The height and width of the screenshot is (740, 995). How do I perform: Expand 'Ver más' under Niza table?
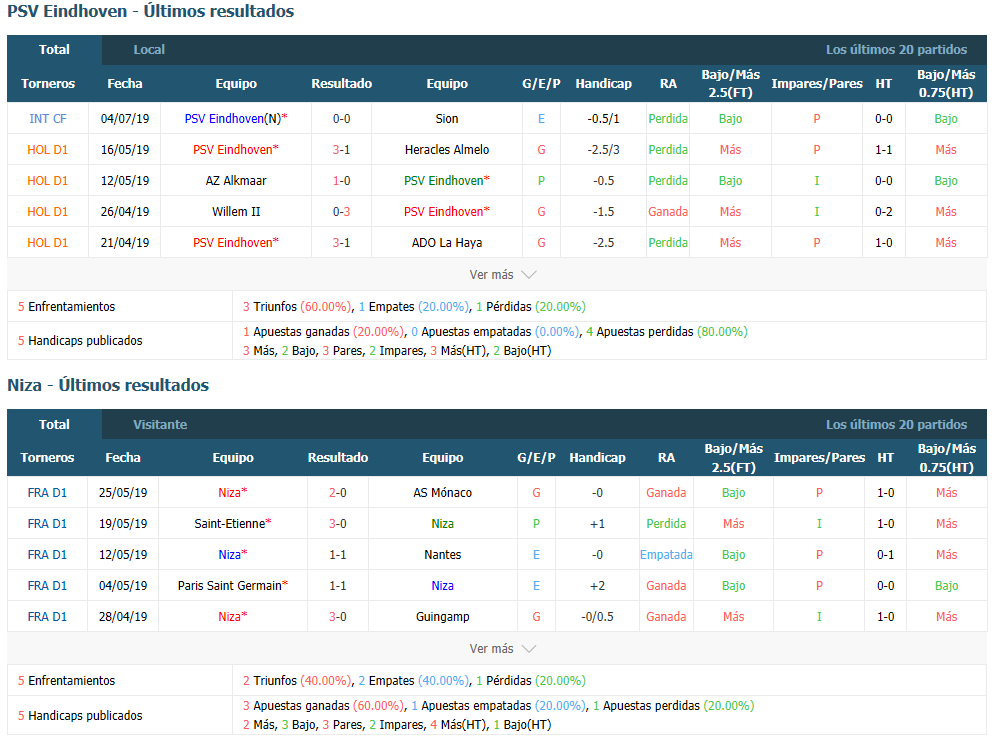(x=503, y=649)
